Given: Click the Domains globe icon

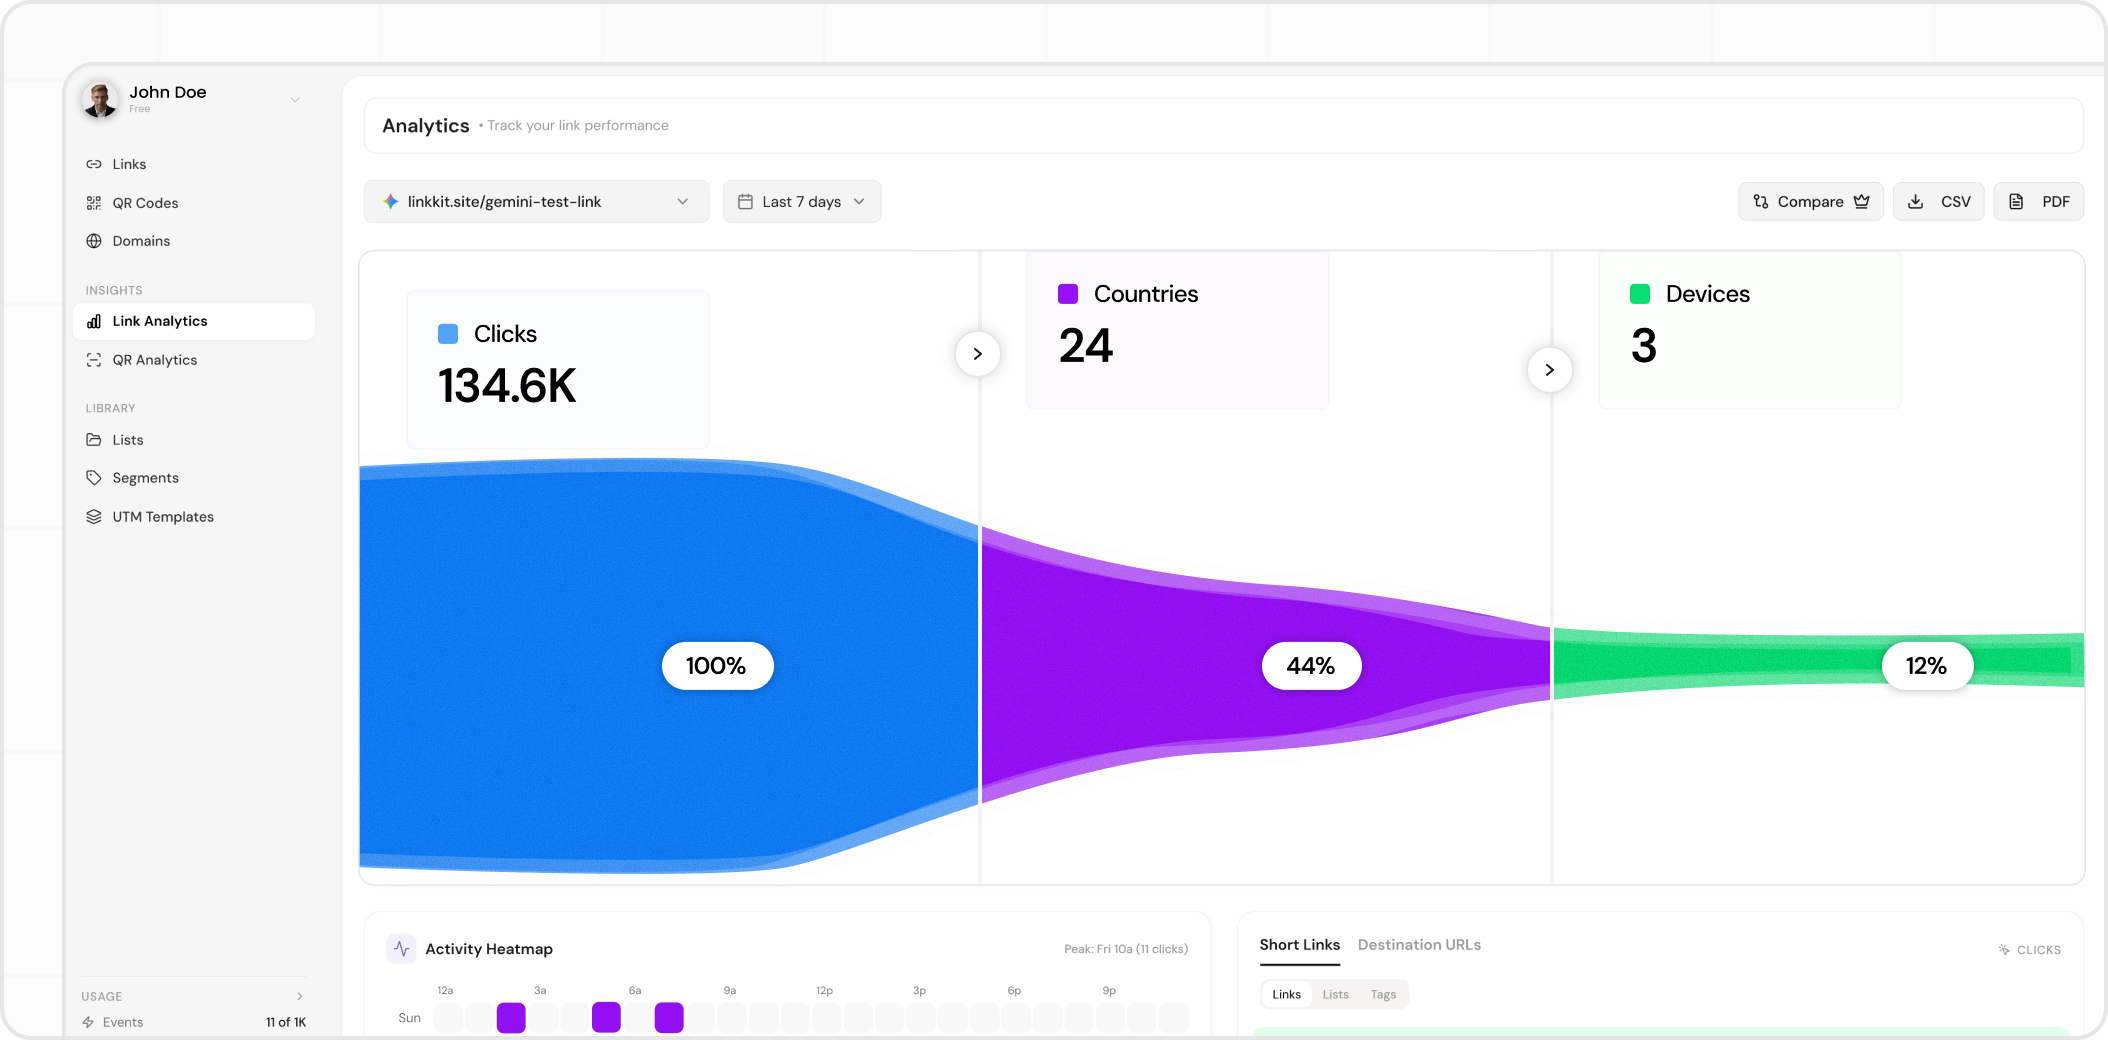Looking at the screenshot, I should click(x=94, y=241).
